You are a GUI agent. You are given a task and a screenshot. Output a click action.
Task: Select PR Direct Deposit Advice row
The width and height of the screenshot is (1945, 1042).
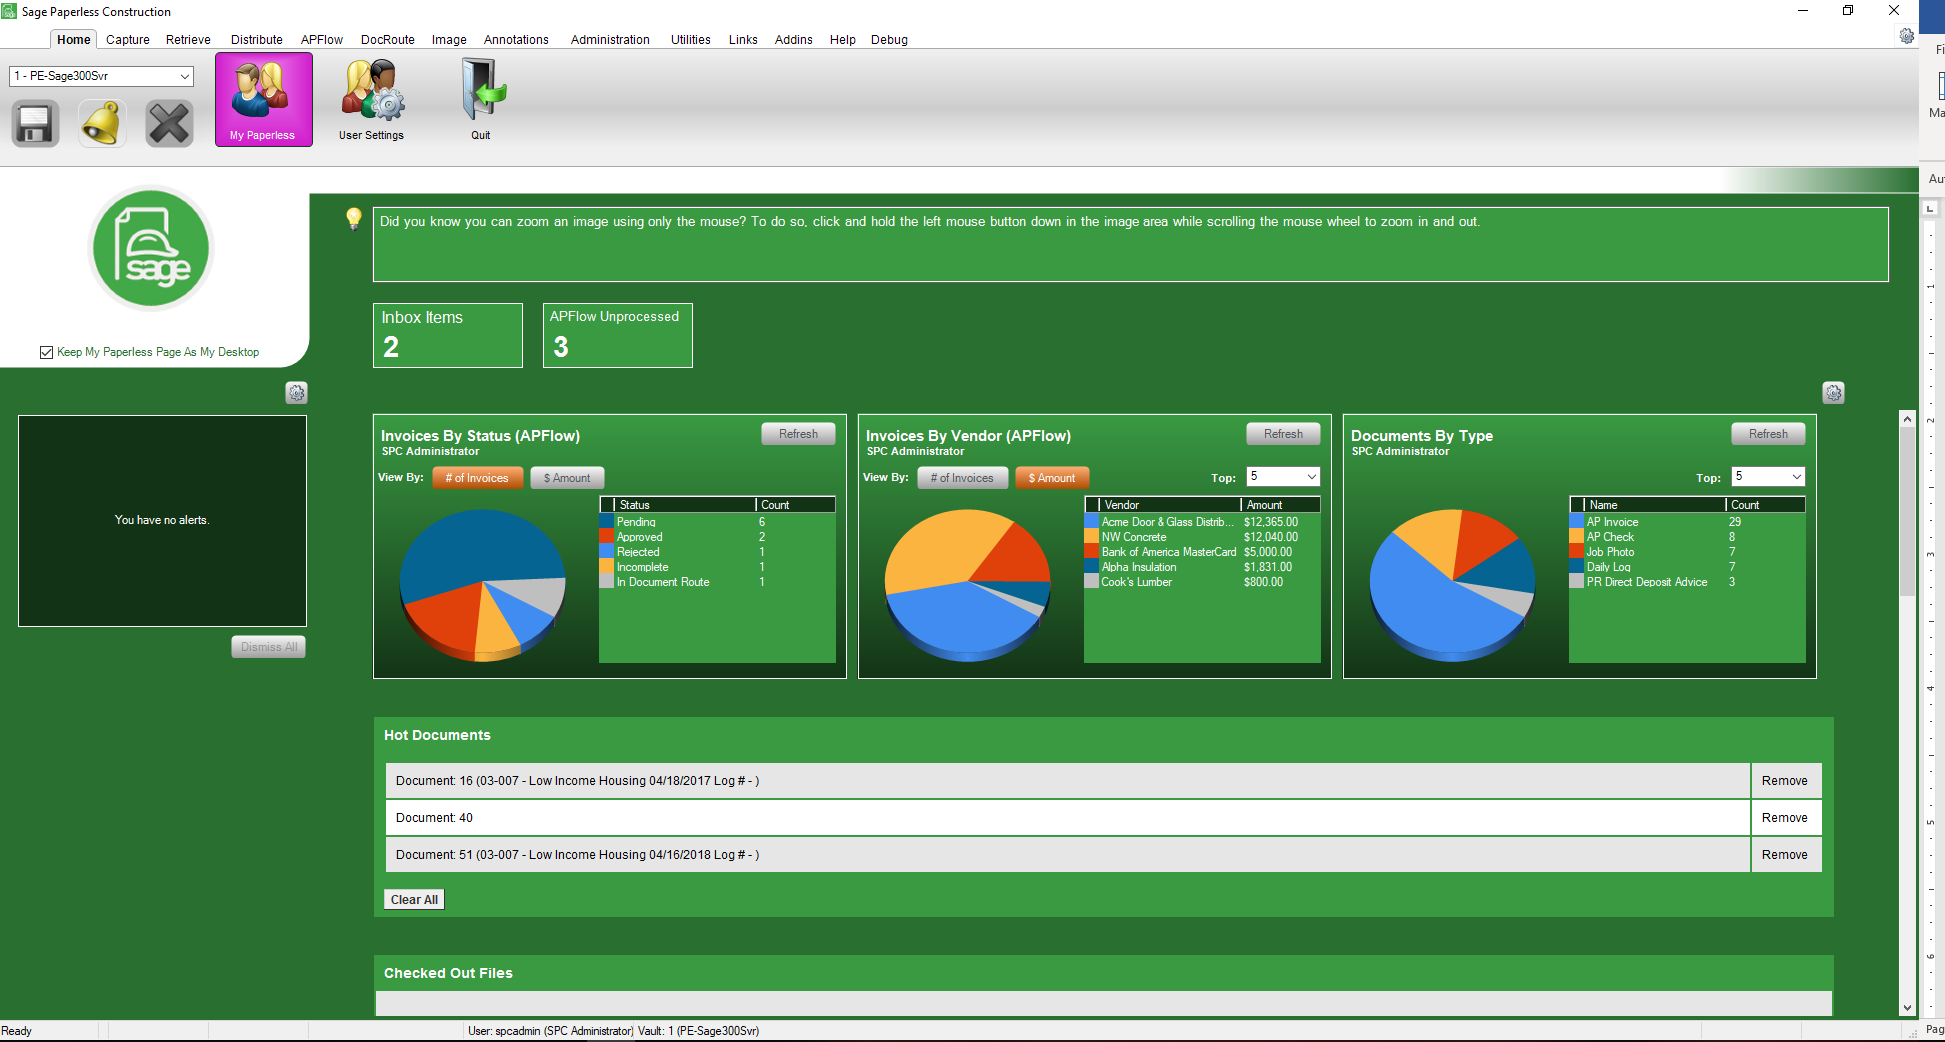coord(1687,582)
